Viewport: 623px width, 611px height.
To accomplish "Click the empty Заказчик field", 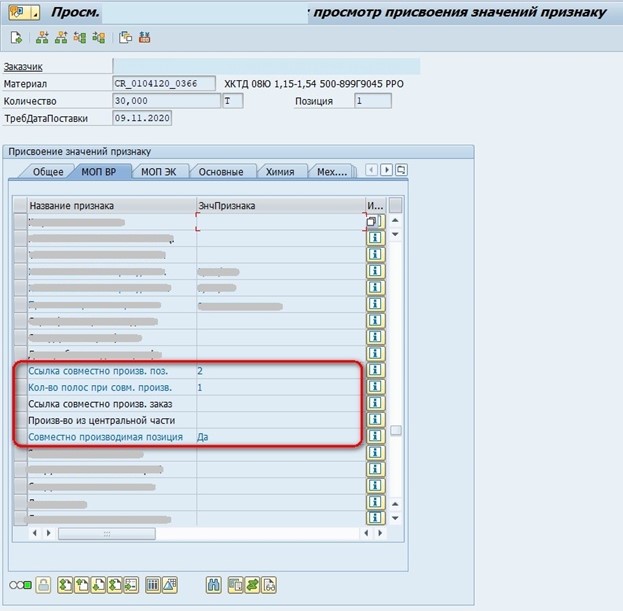I will point(266,66).
